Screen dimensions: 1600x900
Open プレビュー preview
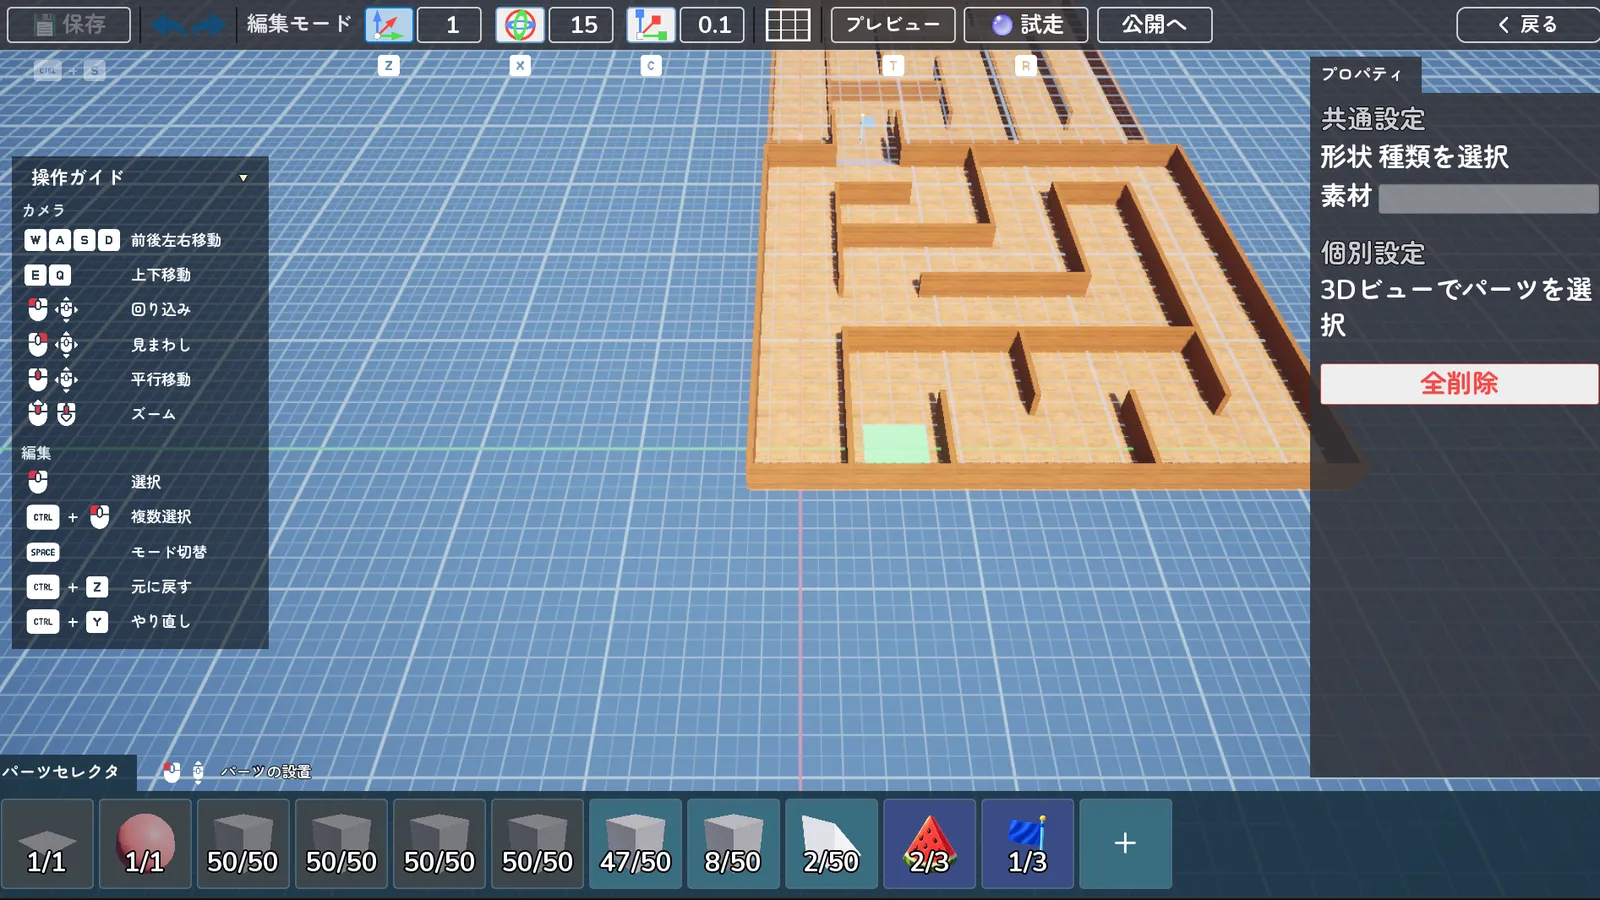click(x=893, y=24)
